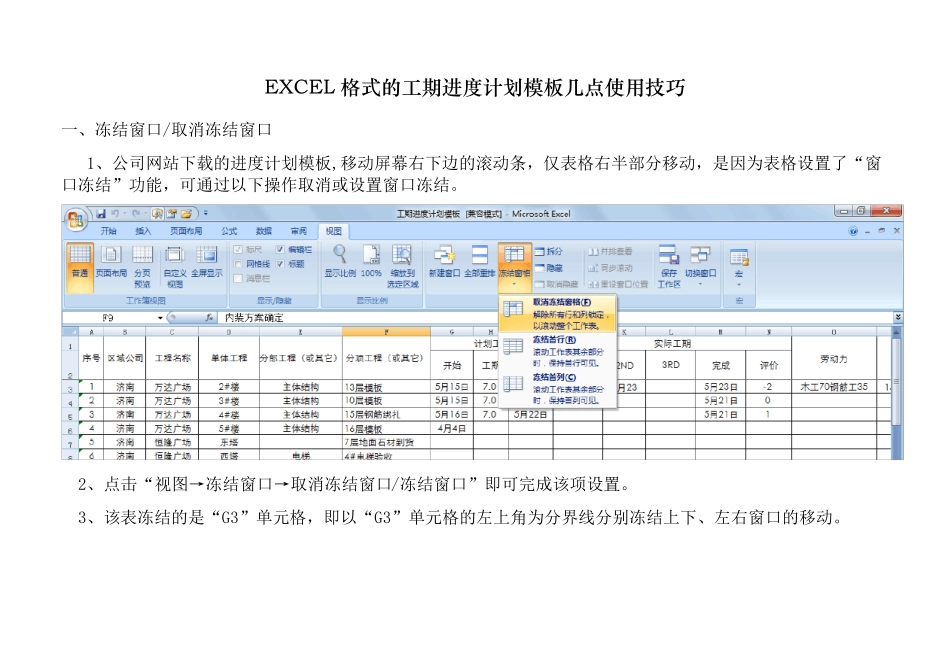Image resolution: width=950 pixels, height=672 pixels.
Task: Open the 审阅 Review ribbon tab
Action: click(x=299, y=231)
